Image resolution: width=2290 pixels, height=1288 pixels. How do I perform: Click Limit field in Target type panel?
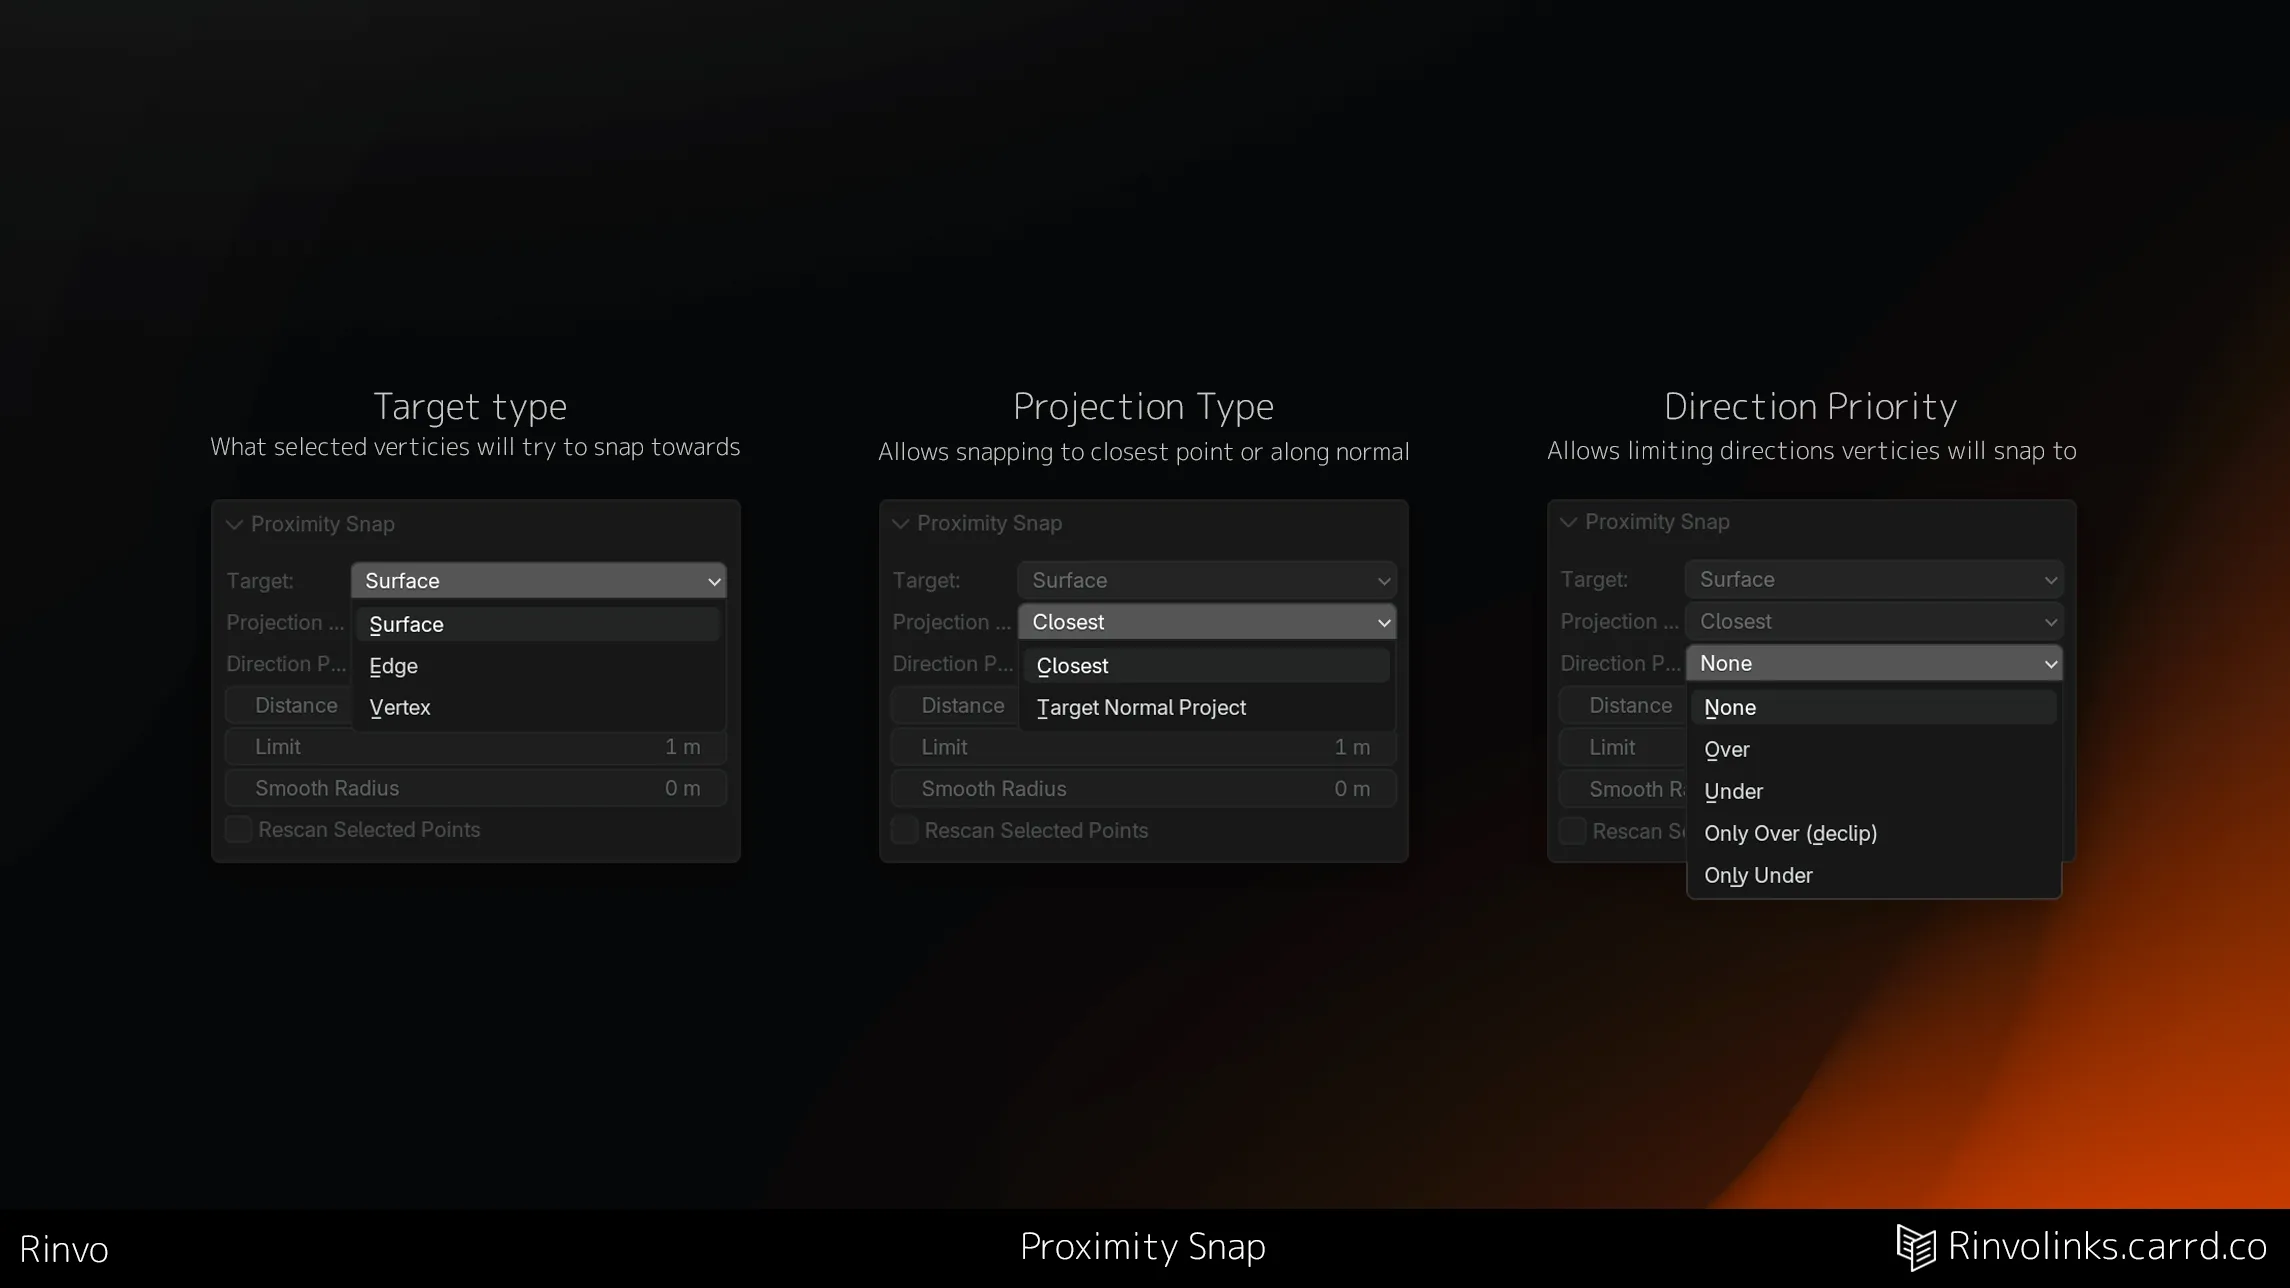(476, 747)
